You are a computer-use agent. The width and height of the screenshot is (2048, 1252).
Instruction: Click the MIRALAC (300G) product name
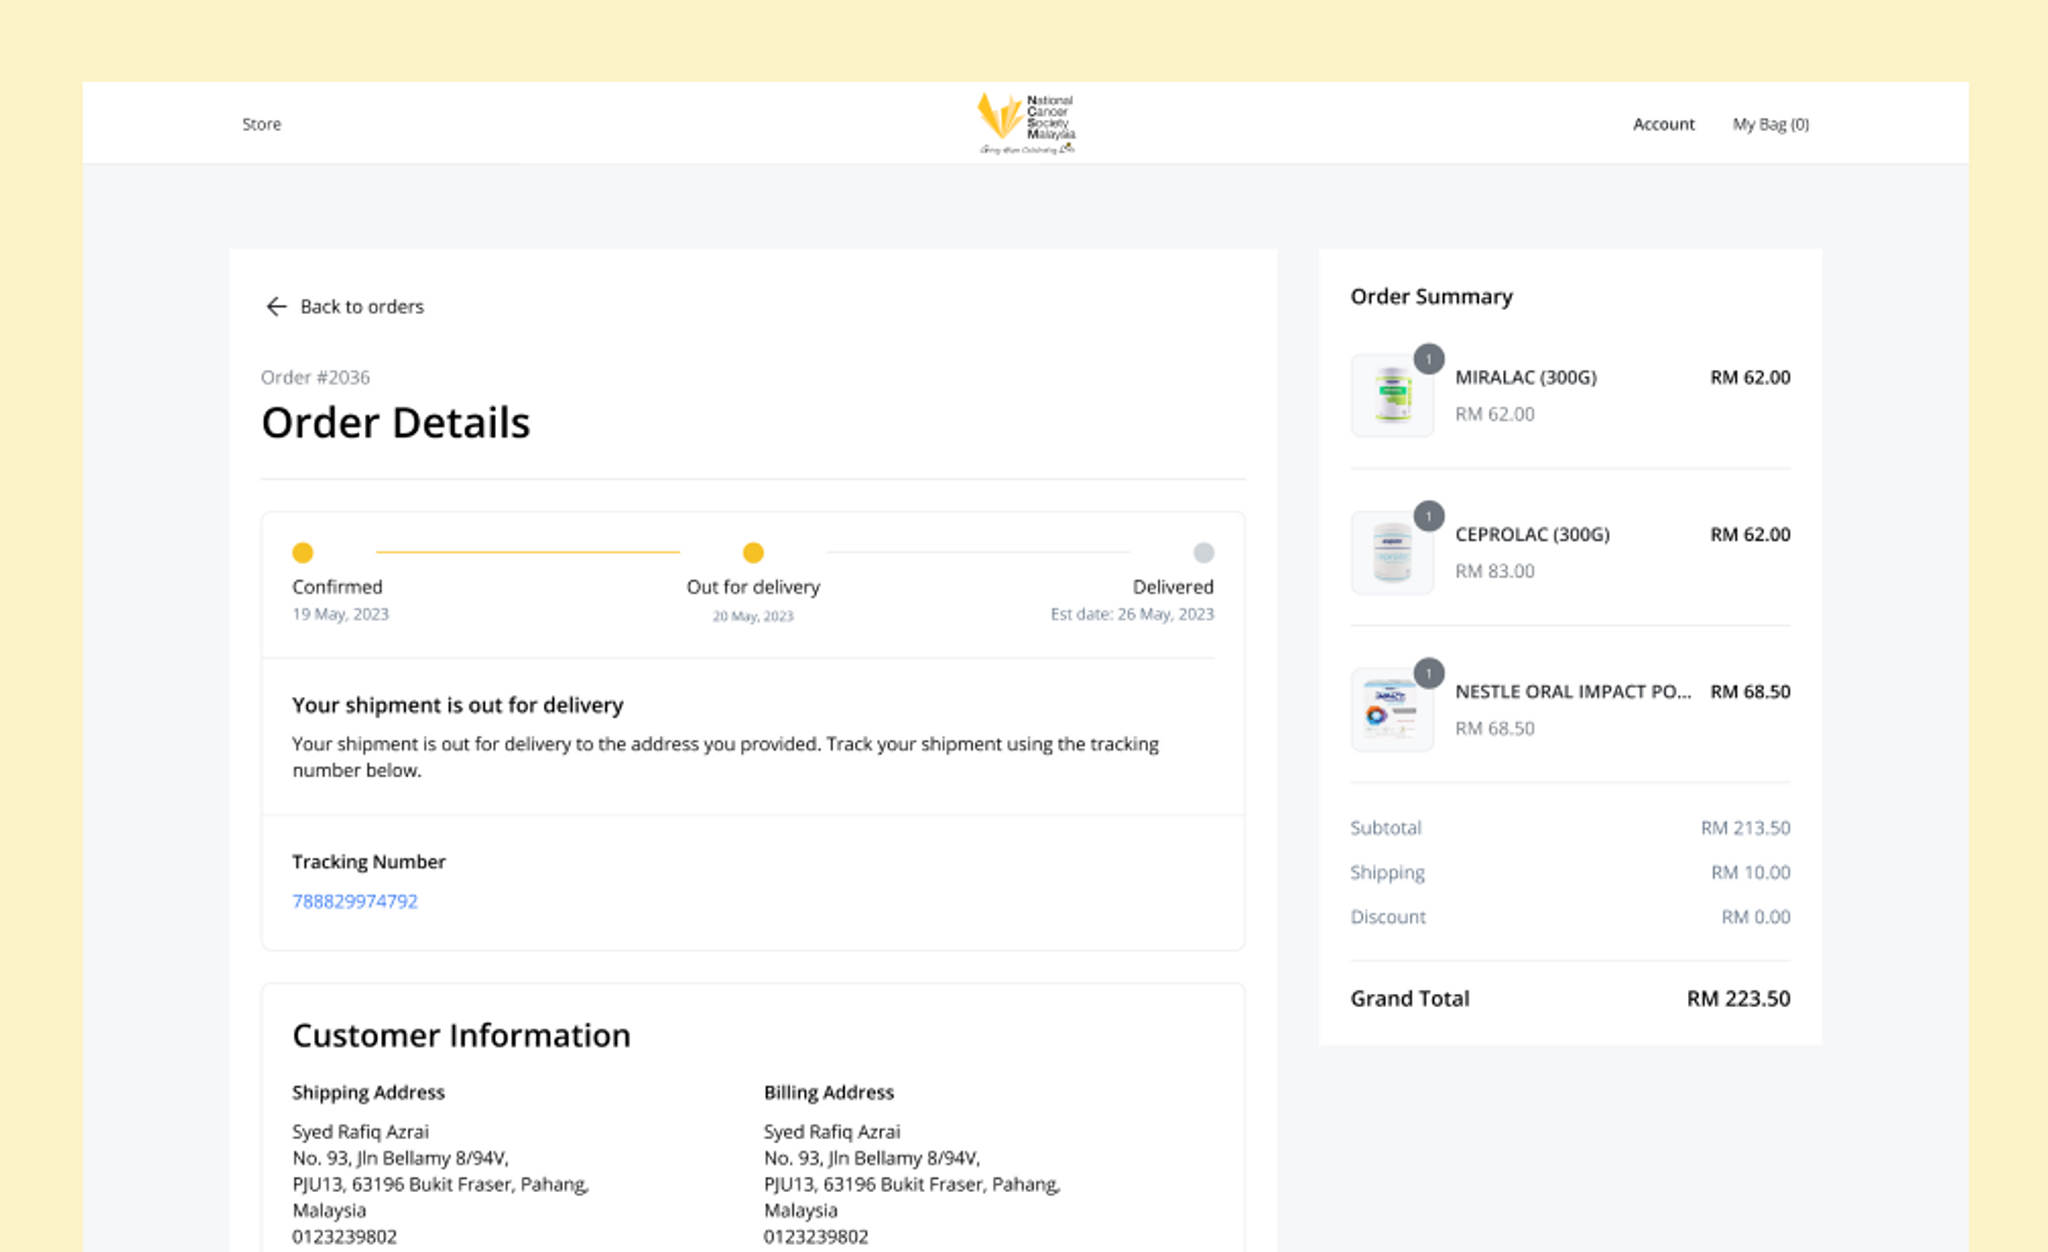[x=1525, y=377]
